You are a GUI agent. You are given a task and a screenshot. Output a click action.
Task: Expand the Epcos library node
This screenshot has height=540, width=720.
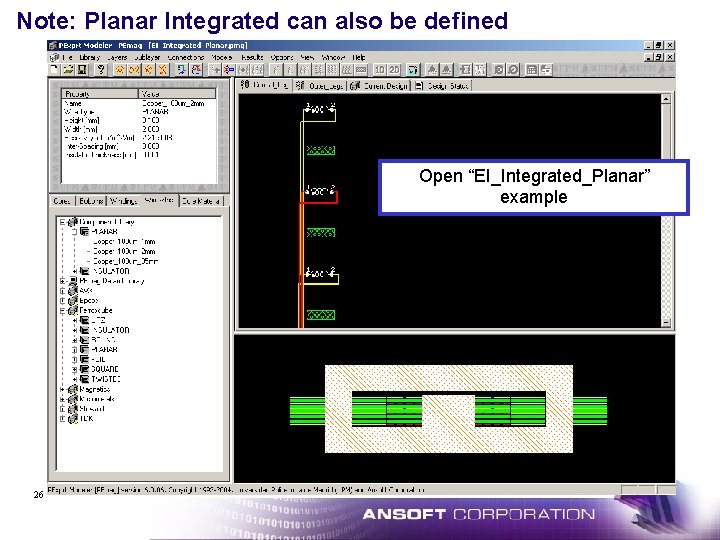[63, 301]
